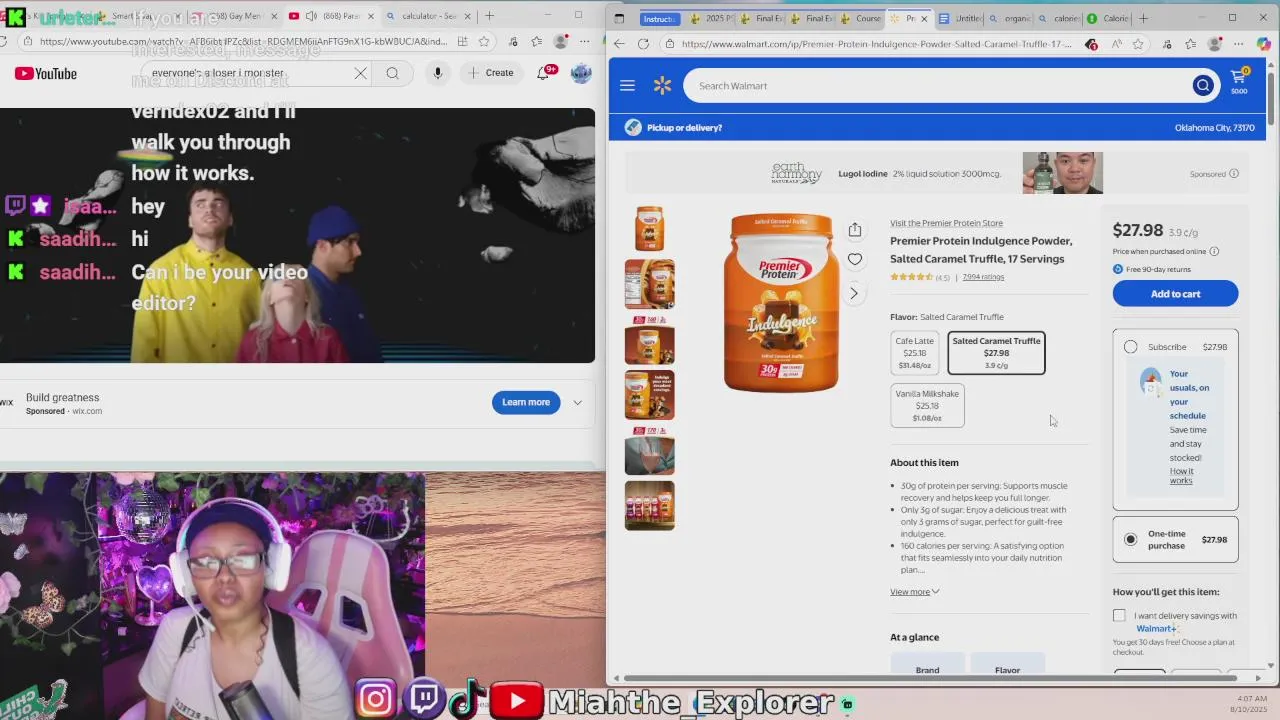Add product to favorites heart
This screenshot has height=720, width=1280.
coord(855,260)
